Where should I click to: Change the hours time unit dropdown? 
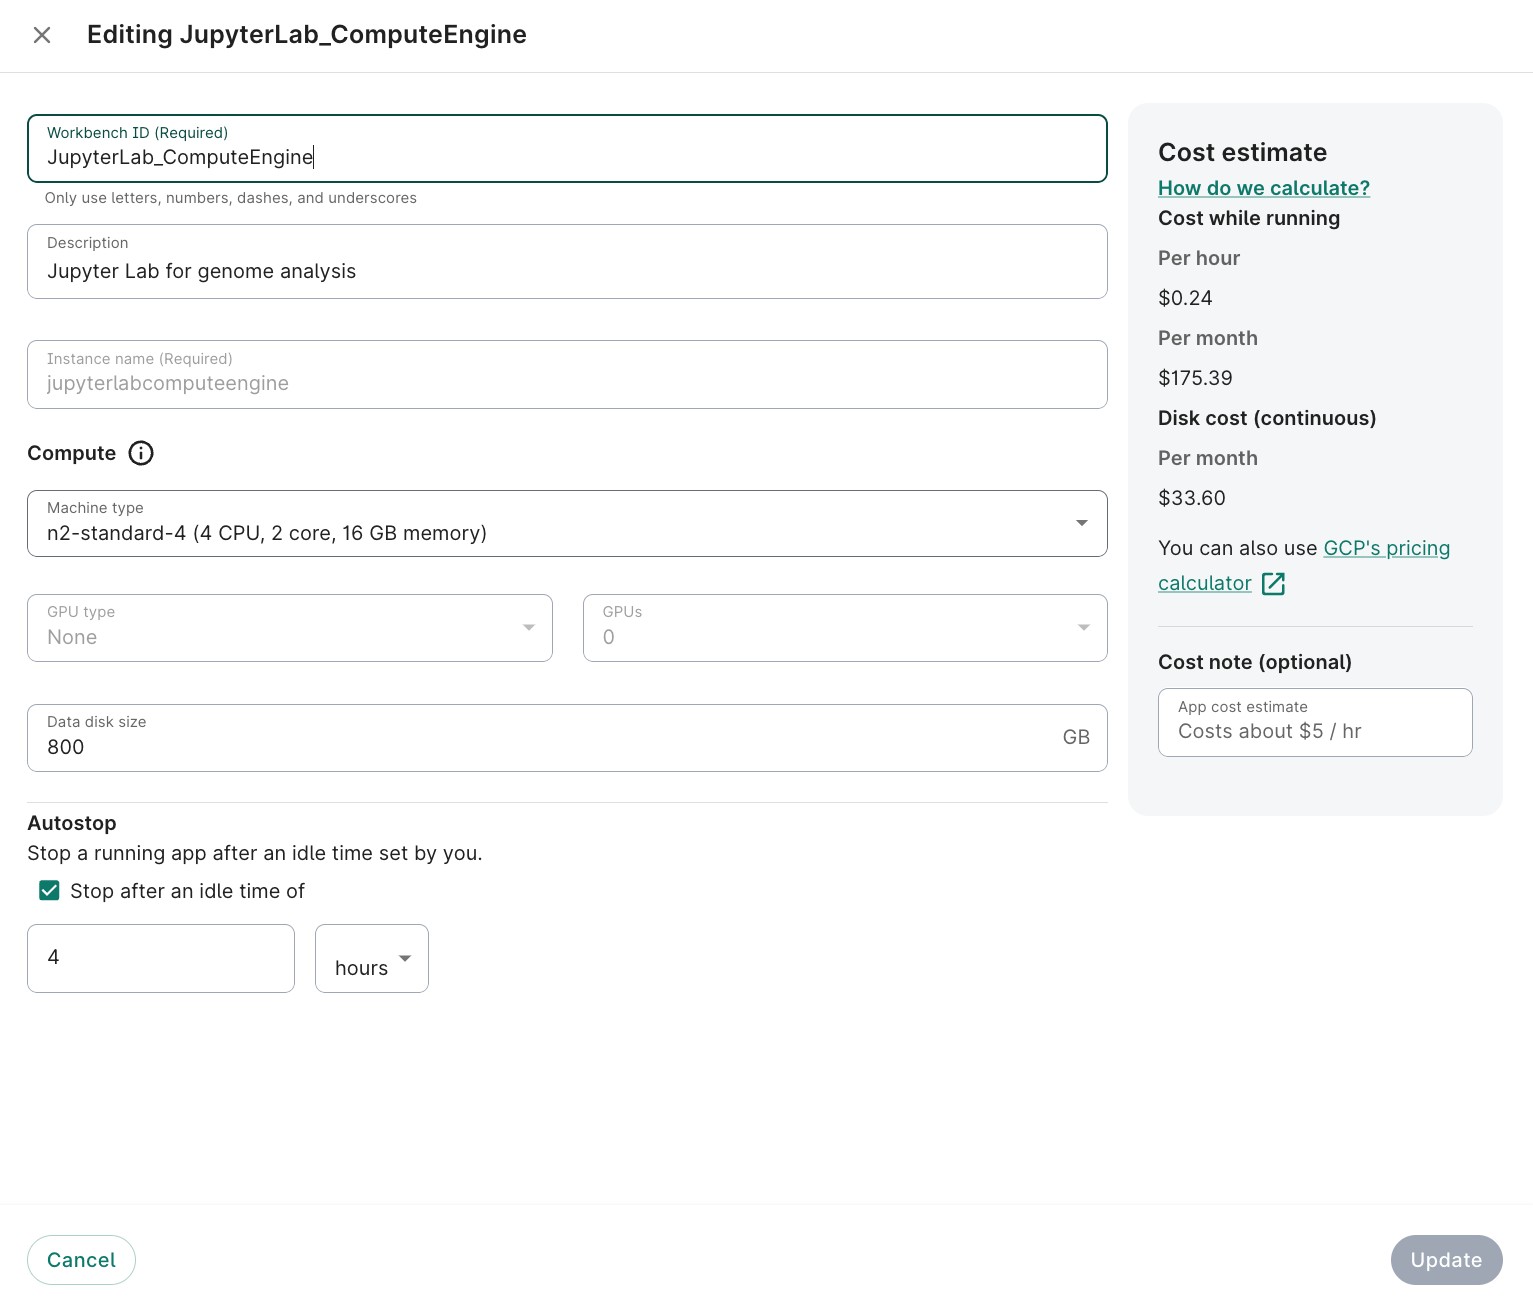coord(372,958)
